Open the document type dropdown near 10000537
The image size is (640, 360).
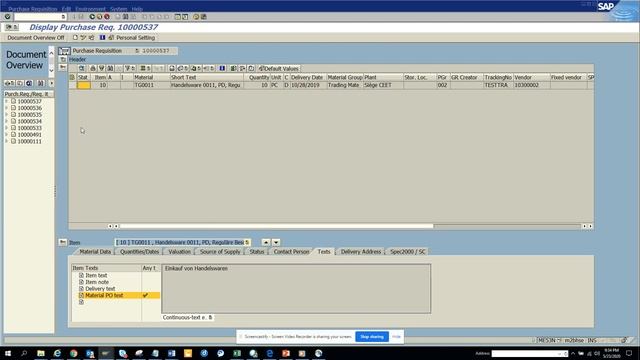tap(137, 51)
